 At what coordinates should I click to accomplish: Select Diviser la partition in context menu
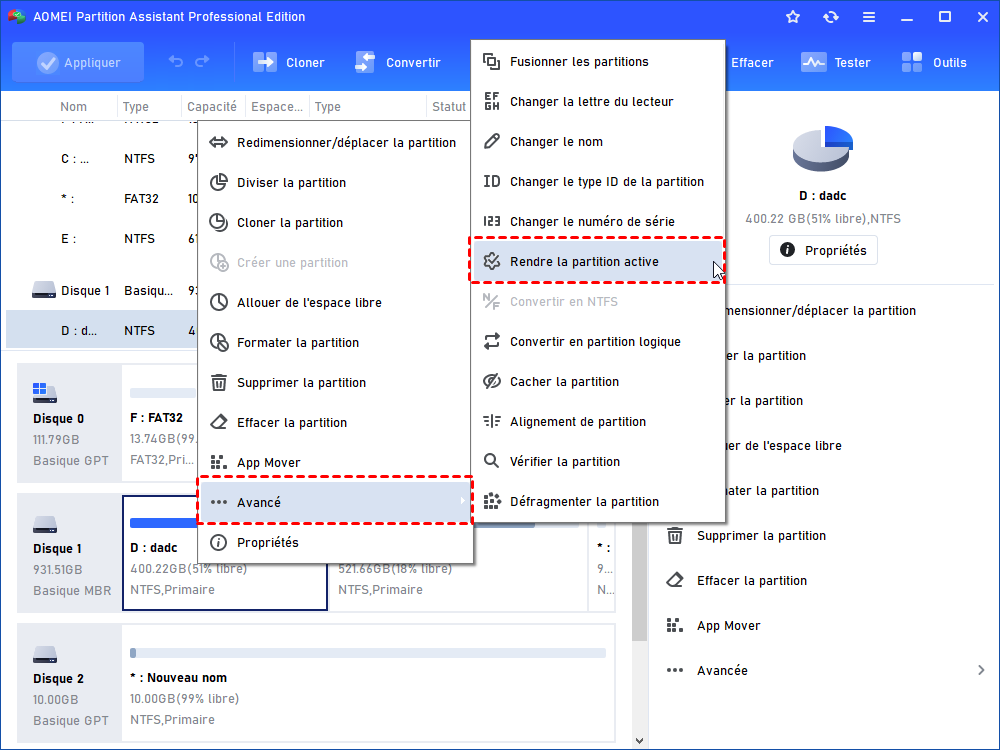point(335,183)
